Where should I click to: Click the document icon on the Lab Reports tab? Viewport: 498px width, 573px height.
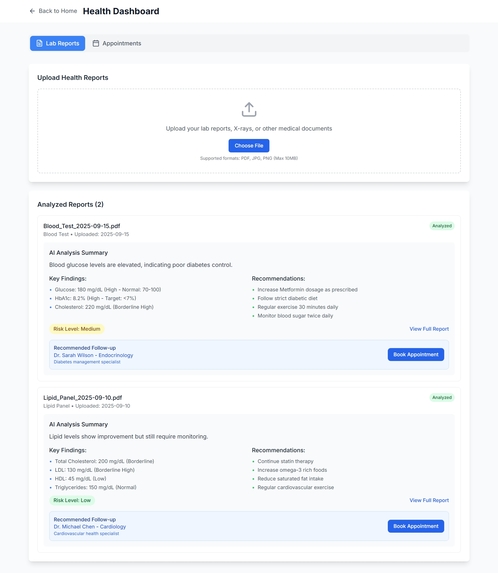click(39, 43)
